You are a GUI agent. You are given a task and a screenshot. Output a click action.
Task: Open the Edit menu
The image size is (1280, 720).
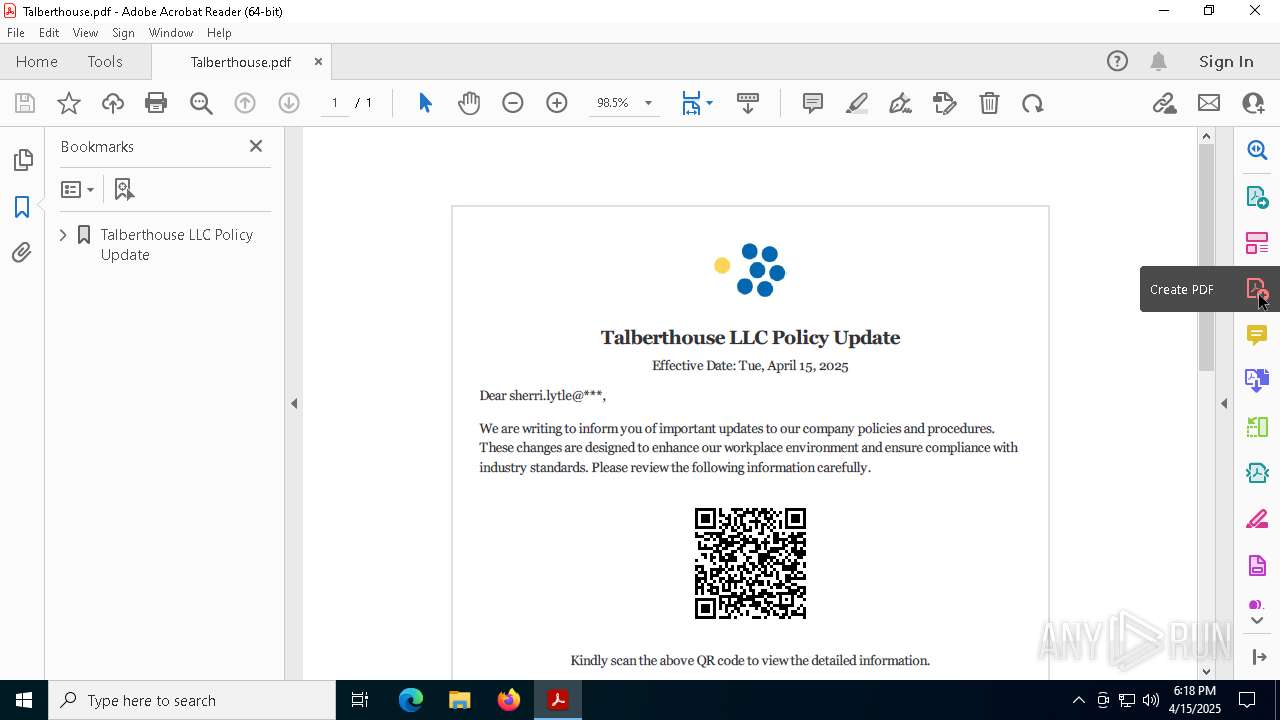pyautogui.click(x=49, y=33)
